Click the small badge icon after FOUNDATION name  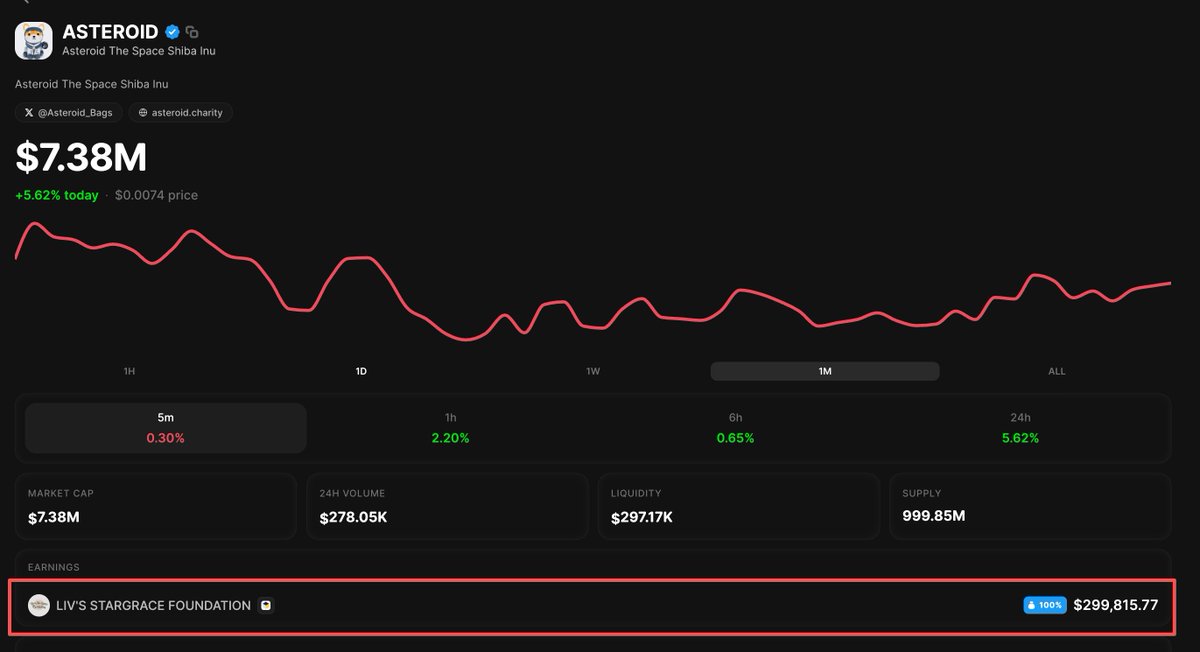[x=265, y=605]
